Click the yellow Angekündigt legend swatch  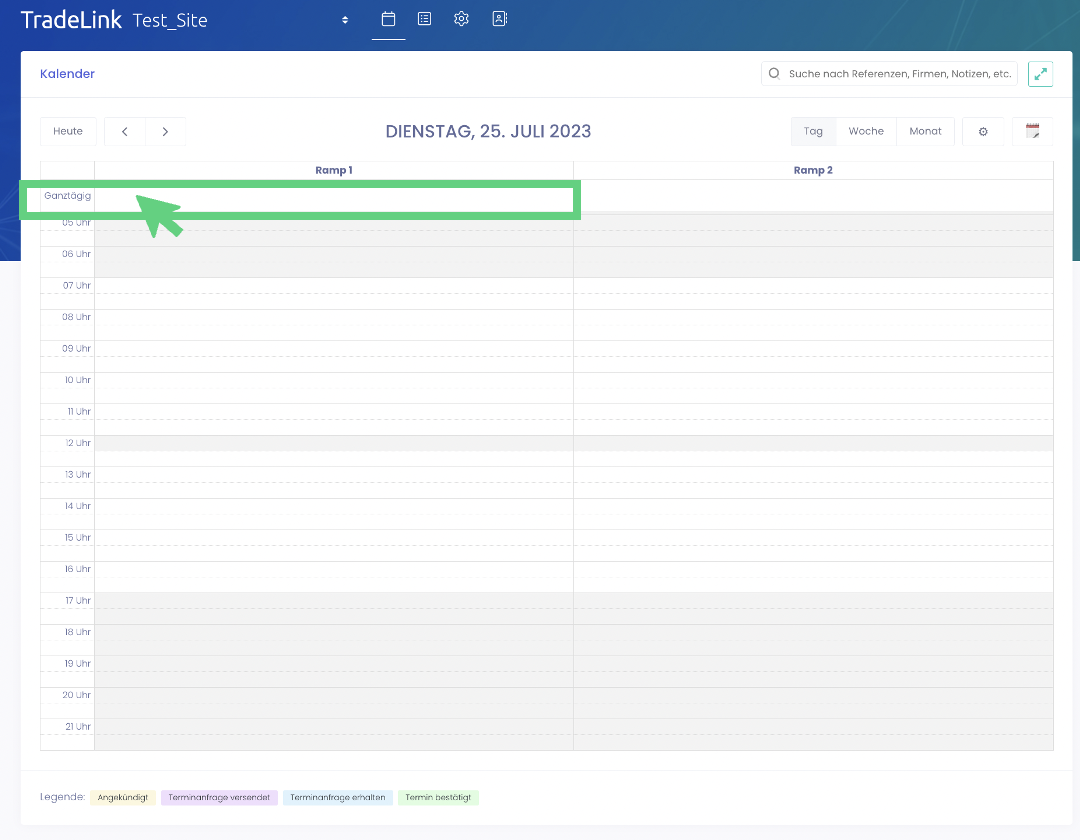coord(123,798)
